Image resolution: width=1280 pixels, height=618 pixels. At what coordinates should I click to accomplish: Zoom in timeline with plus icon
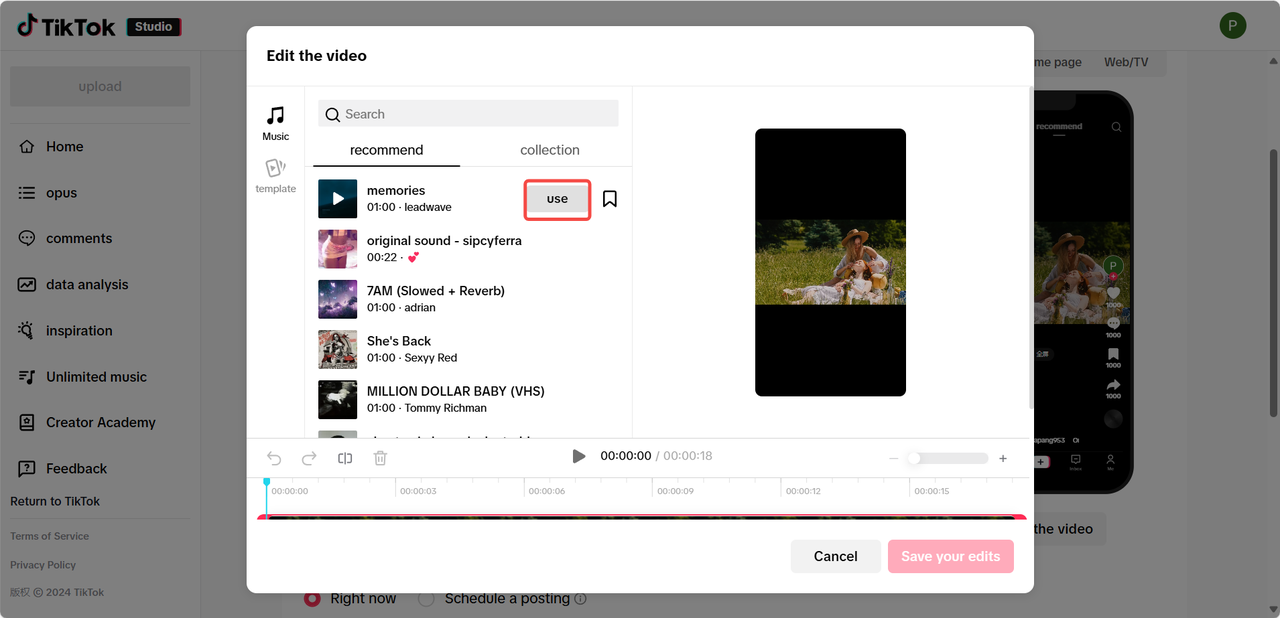[x=1003, y=458]
